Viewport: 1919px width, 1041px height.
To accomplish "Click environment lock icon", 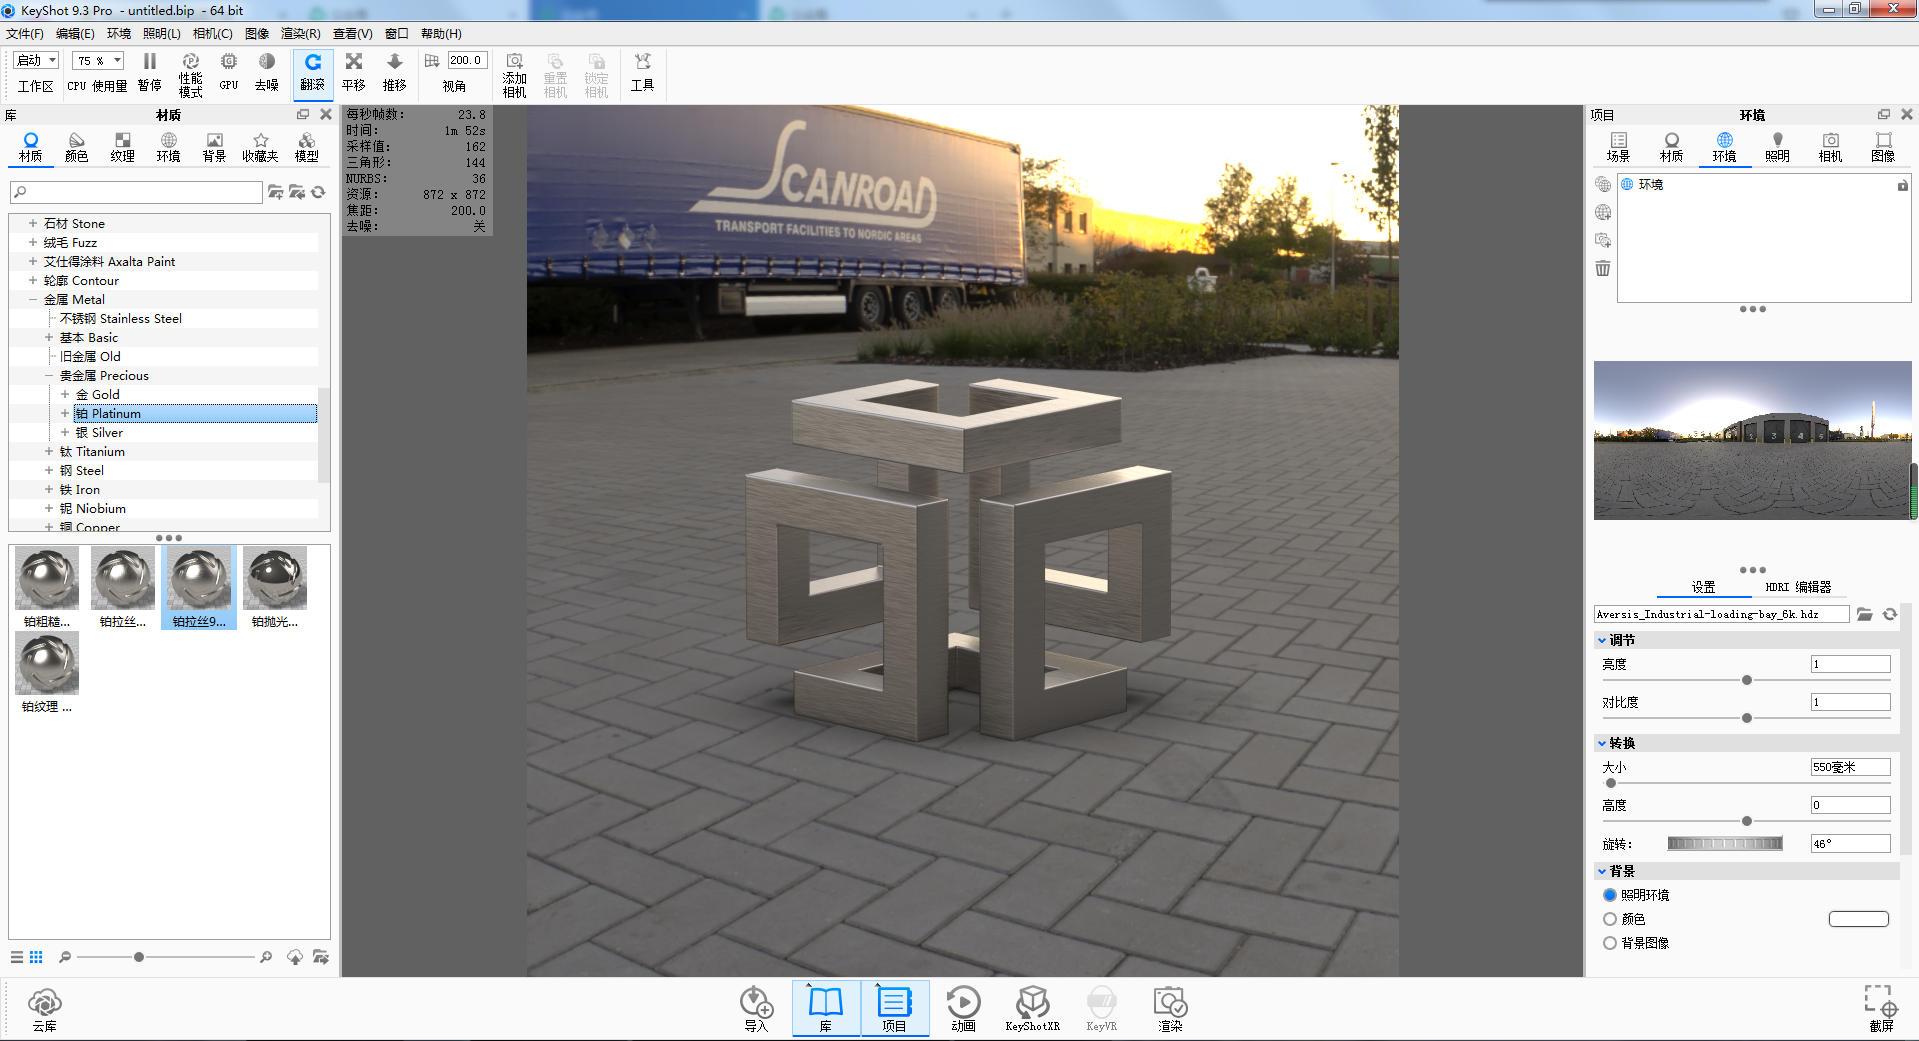I will pos(1902,185).
